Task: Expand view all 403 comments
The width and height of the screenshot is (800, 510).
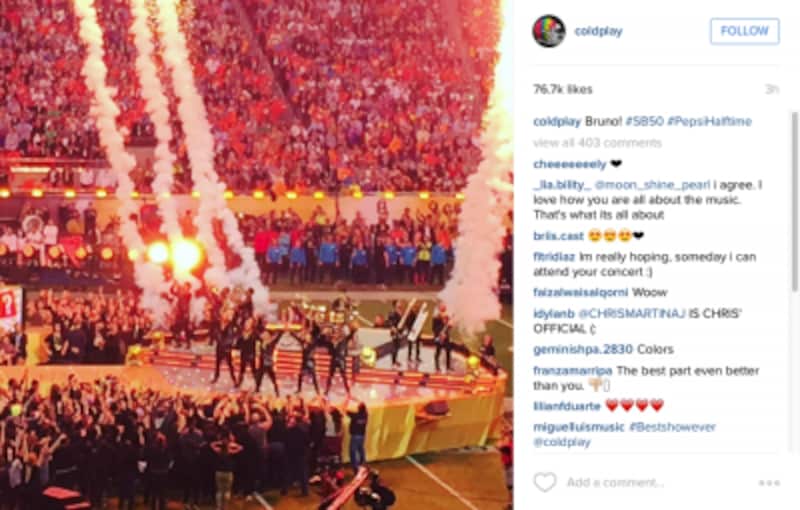Action: pos(597,143)
